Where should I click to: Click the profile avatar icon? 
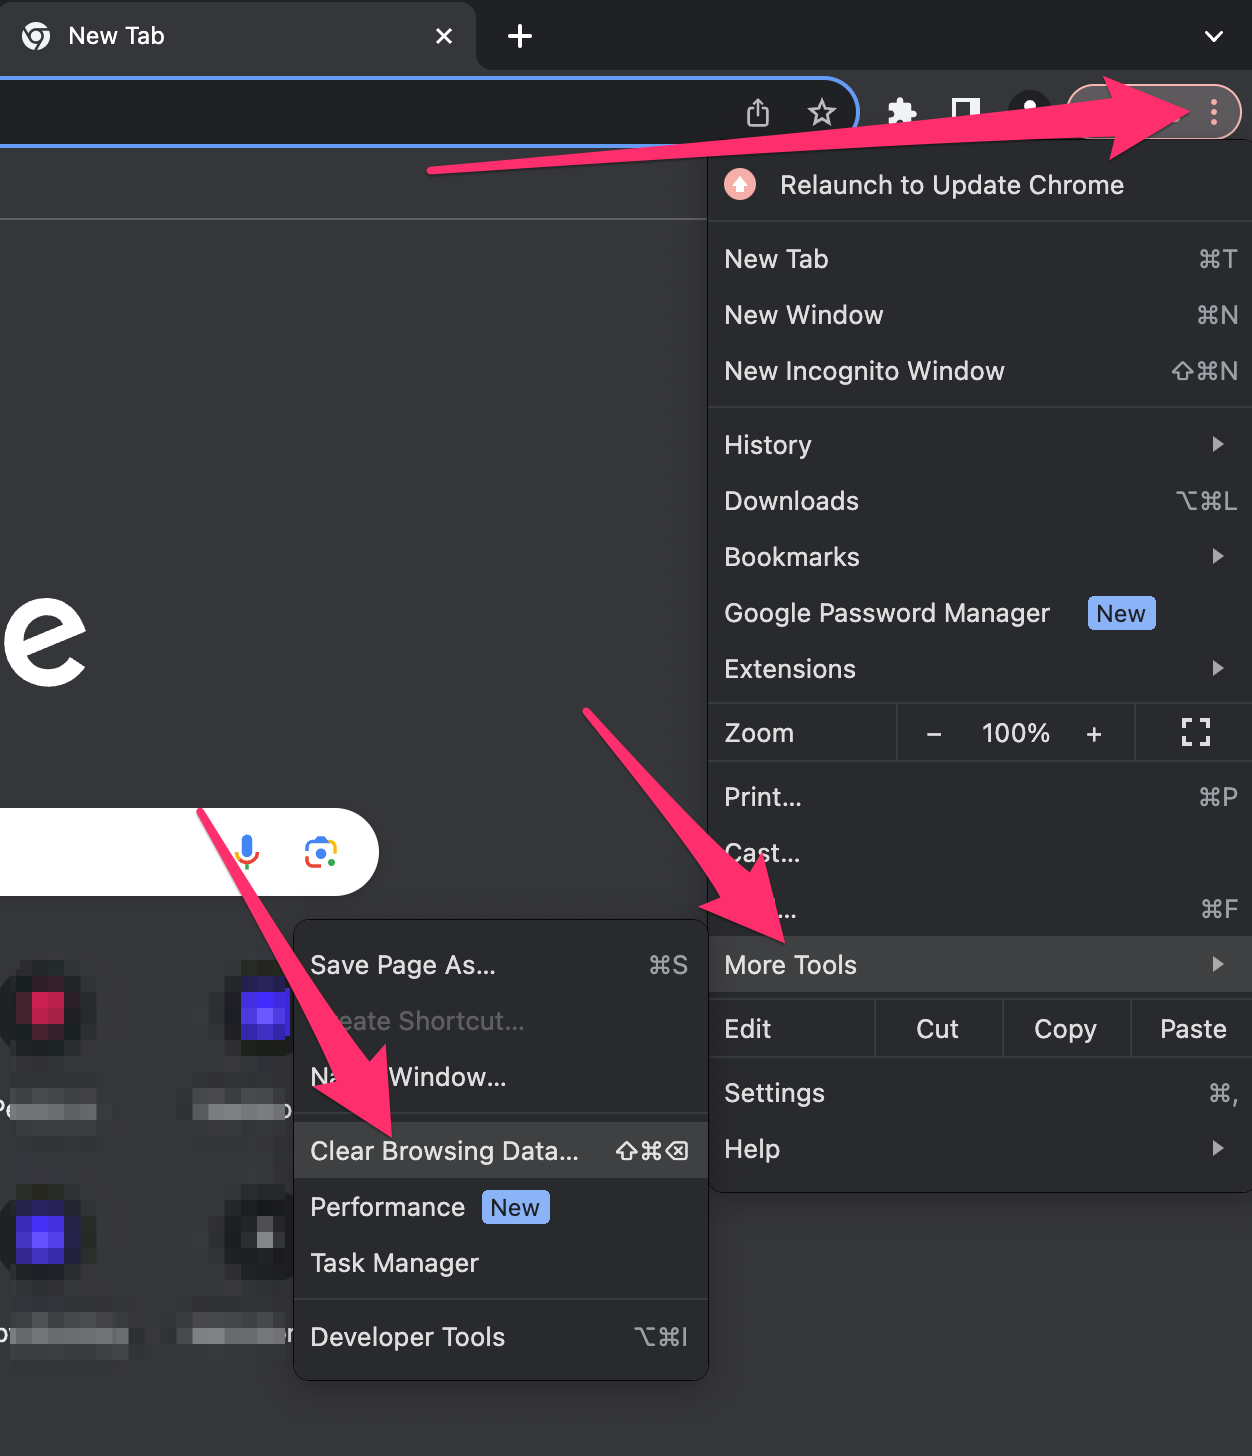click(x=1028, y=112)
